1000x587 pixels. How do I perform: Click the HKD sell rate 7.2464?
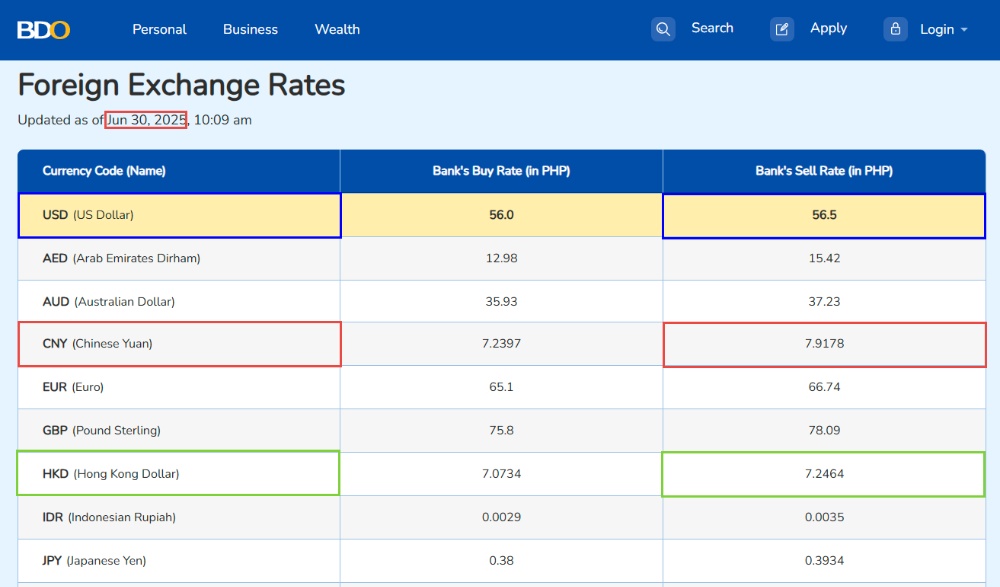click(x=824, y=474)
